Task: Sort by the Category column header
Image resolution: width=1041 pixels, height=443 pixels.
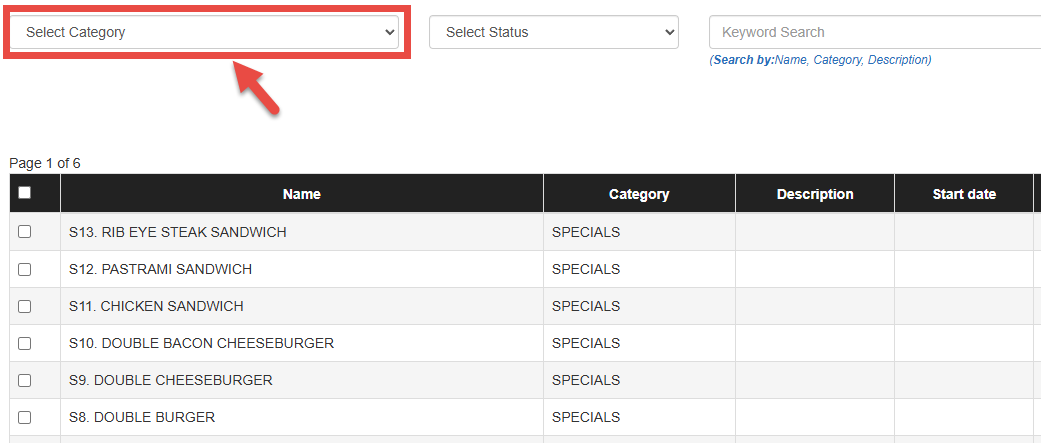Action: (x=639, y=194)
